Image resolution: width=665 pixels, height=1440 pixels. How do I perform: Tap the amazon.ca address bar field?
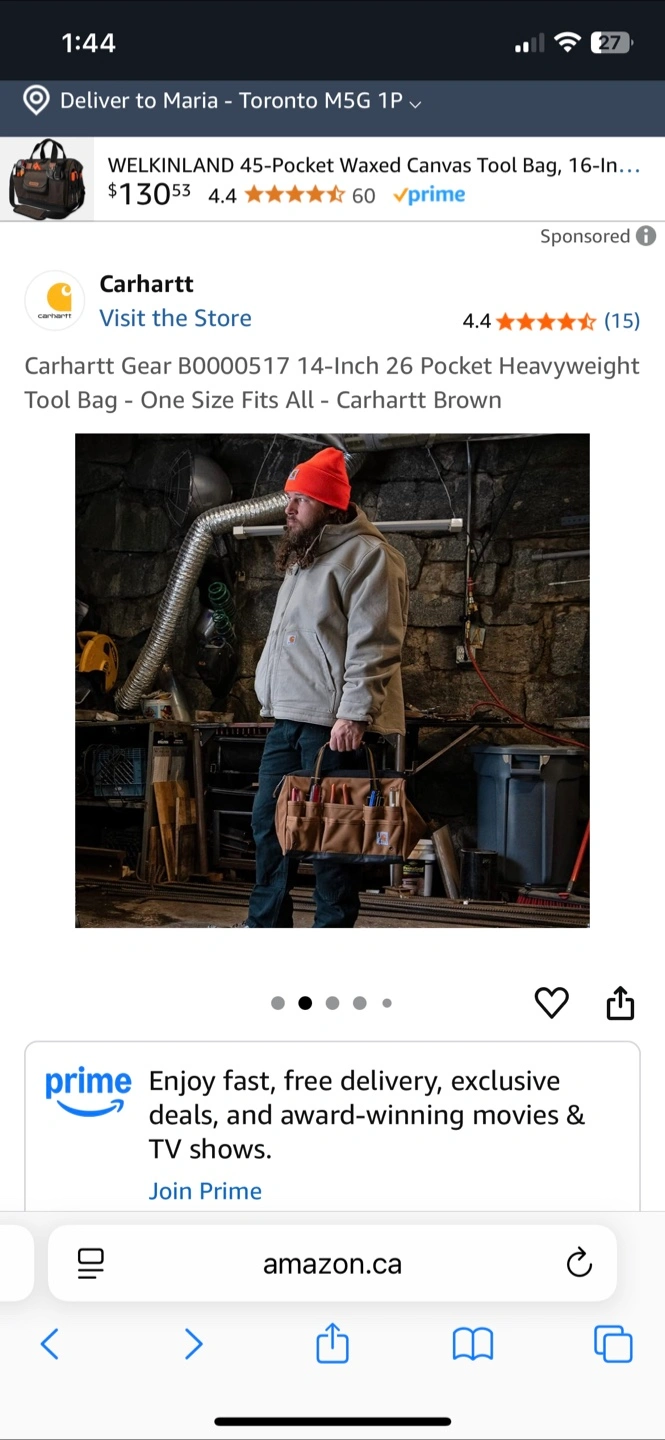click(x=332, y=1263)
